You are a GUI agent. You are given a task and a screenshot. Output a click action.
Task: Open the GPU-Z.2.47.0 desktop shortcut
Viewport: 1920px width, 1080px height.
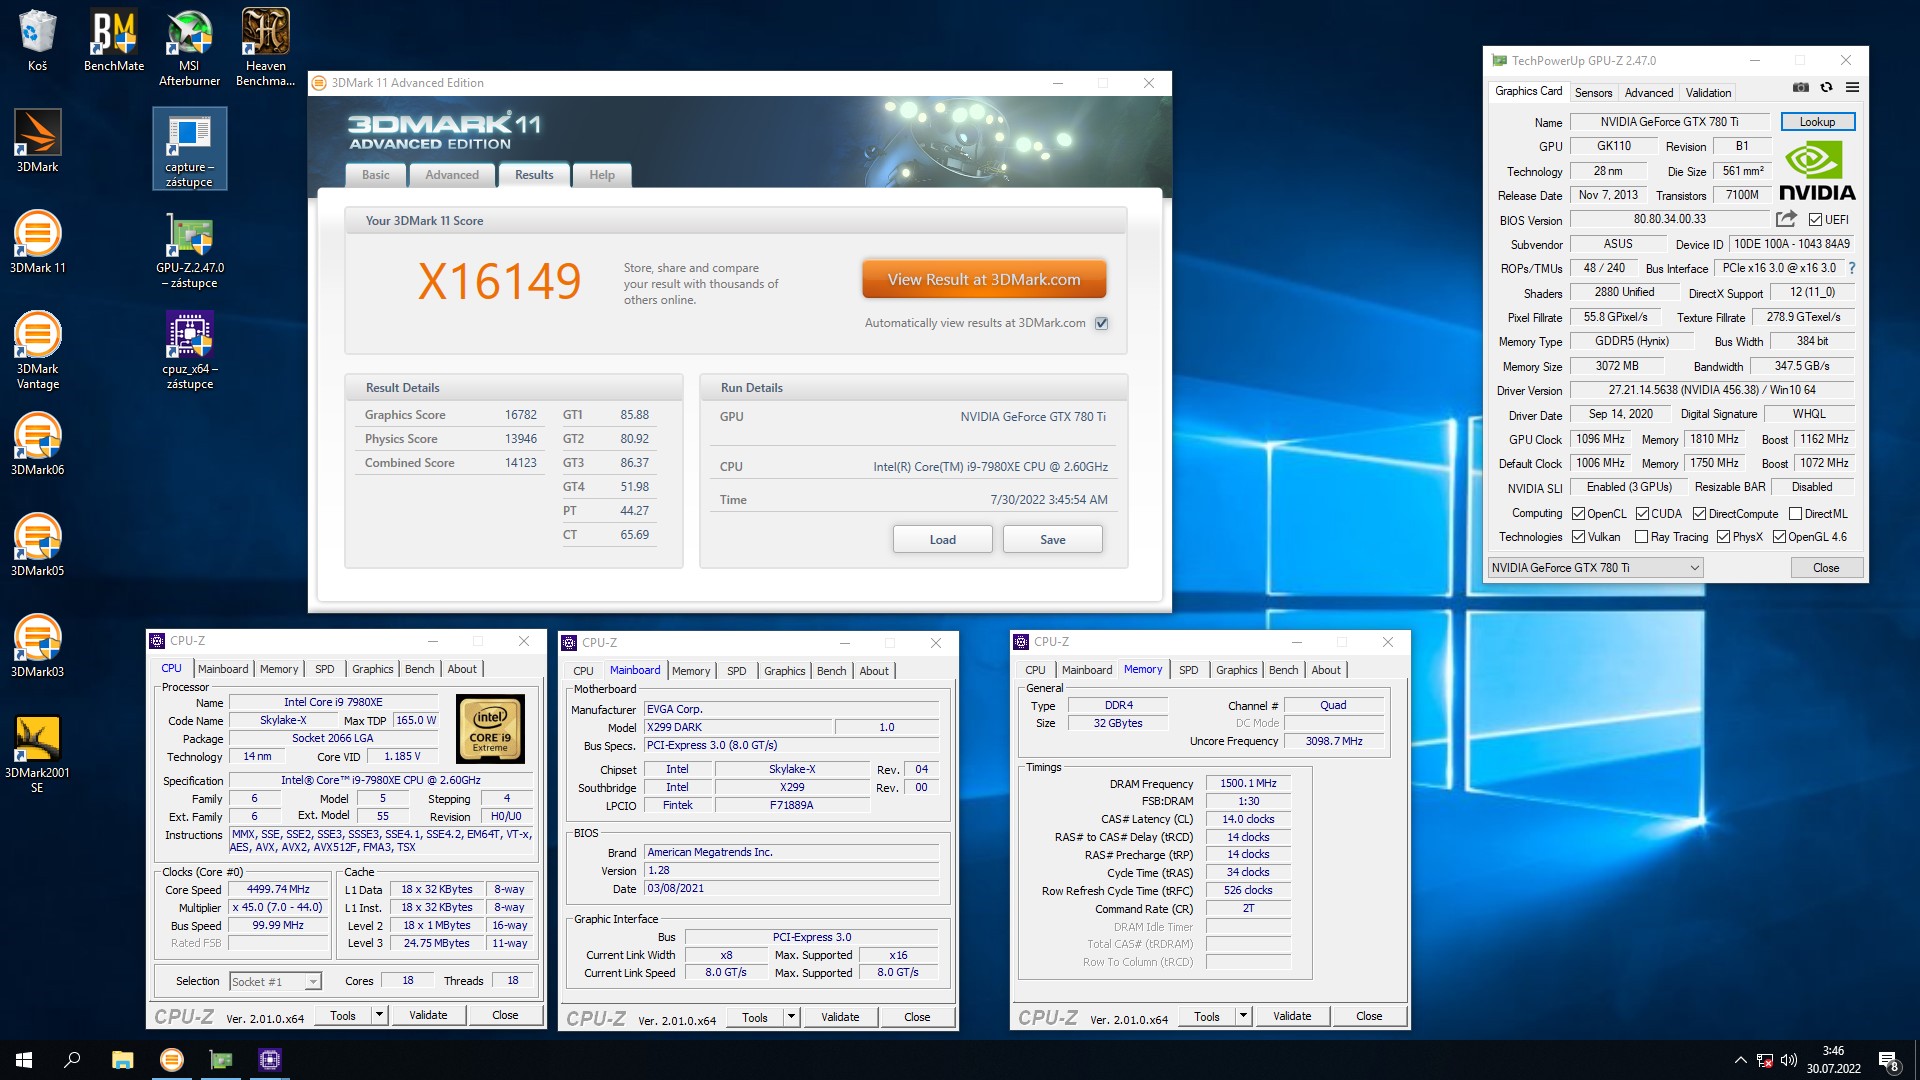click(x=189, y=249)
